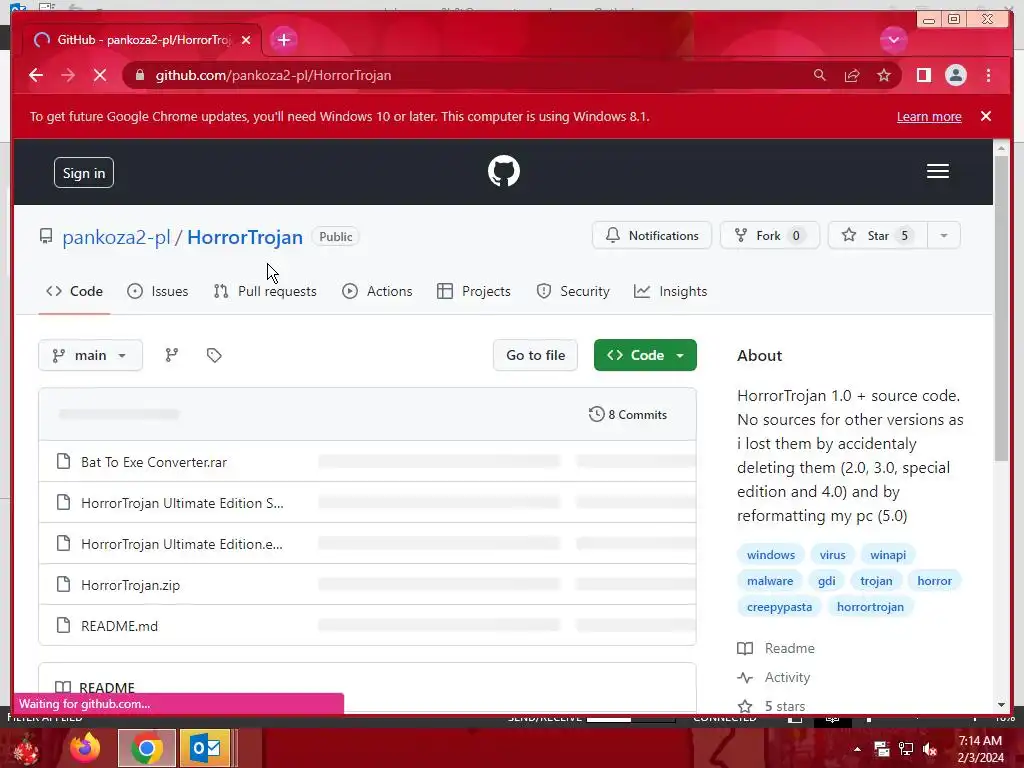The height and width of the screenshot is (768, 1024).
Task: Open HorrorTrojan repository link
Action: [x=245, y=236]
